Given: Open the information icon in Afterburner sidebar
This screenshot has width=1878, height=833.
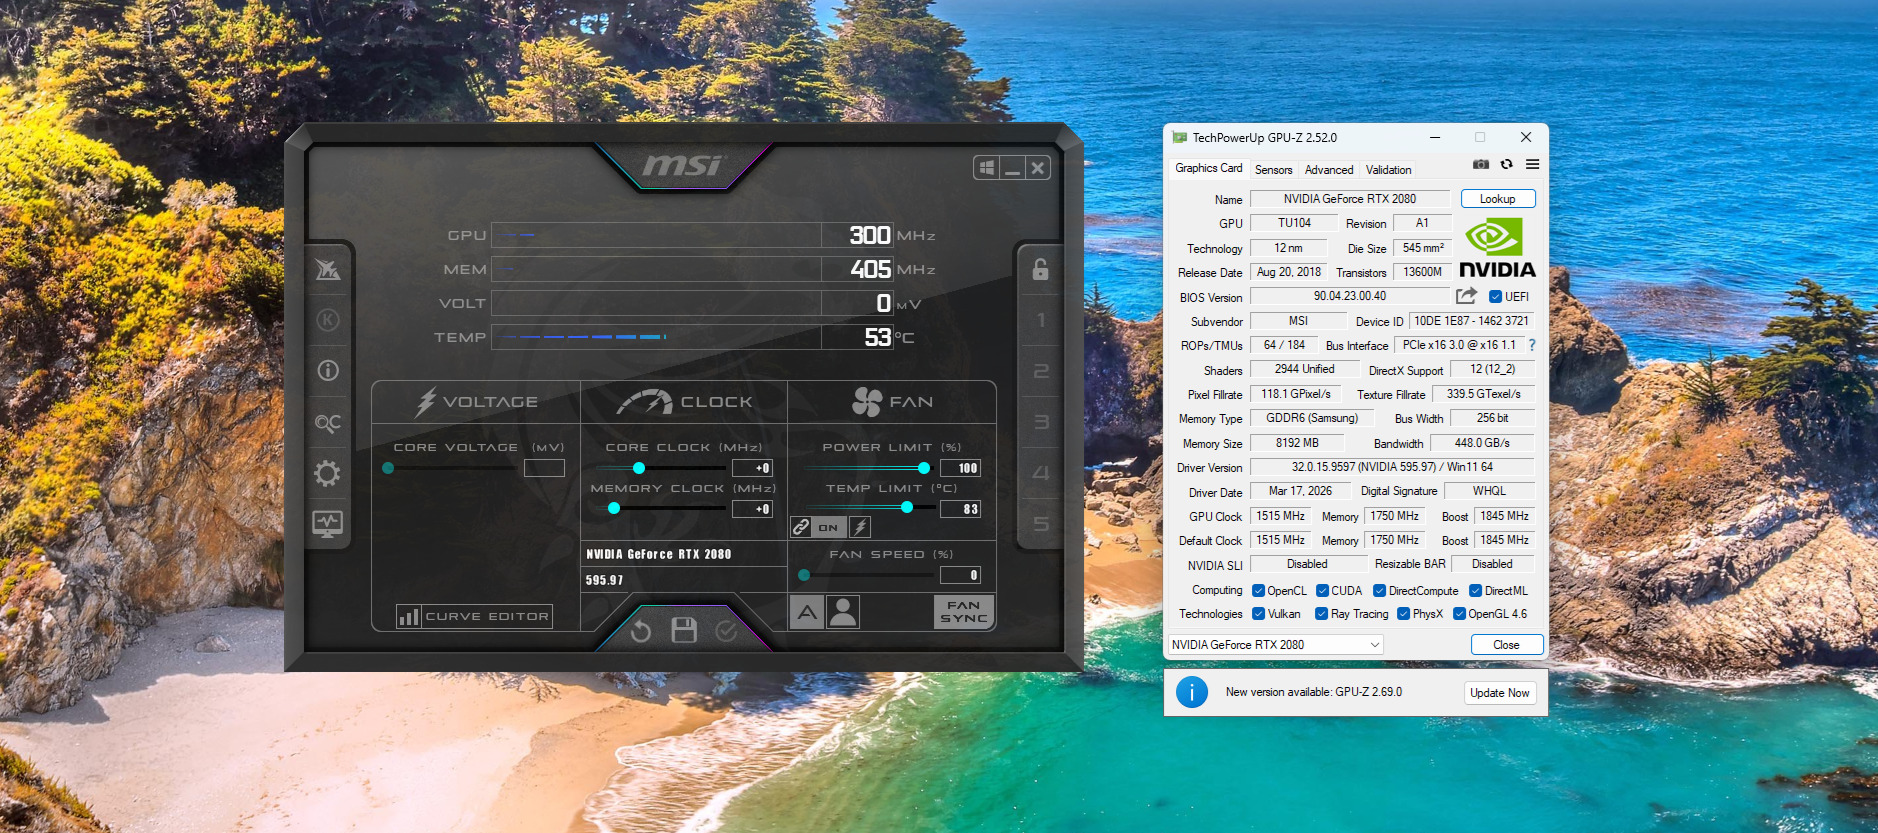Looking at the screenshot, I should pos(328,371).
